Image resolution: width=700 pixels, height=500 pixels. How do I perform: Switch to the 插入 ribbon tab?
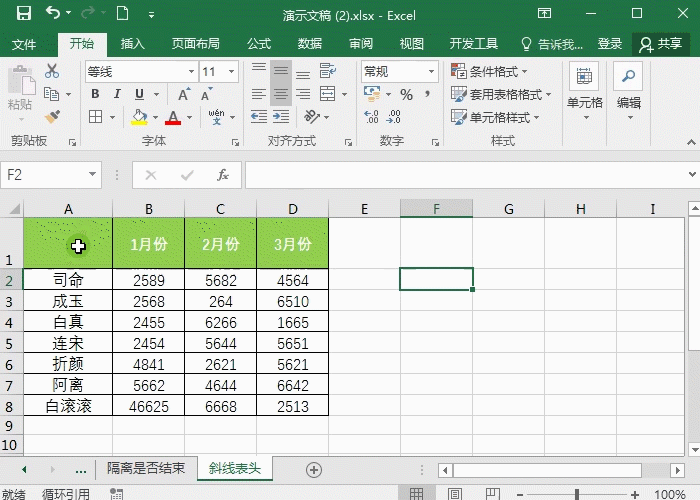133,44
